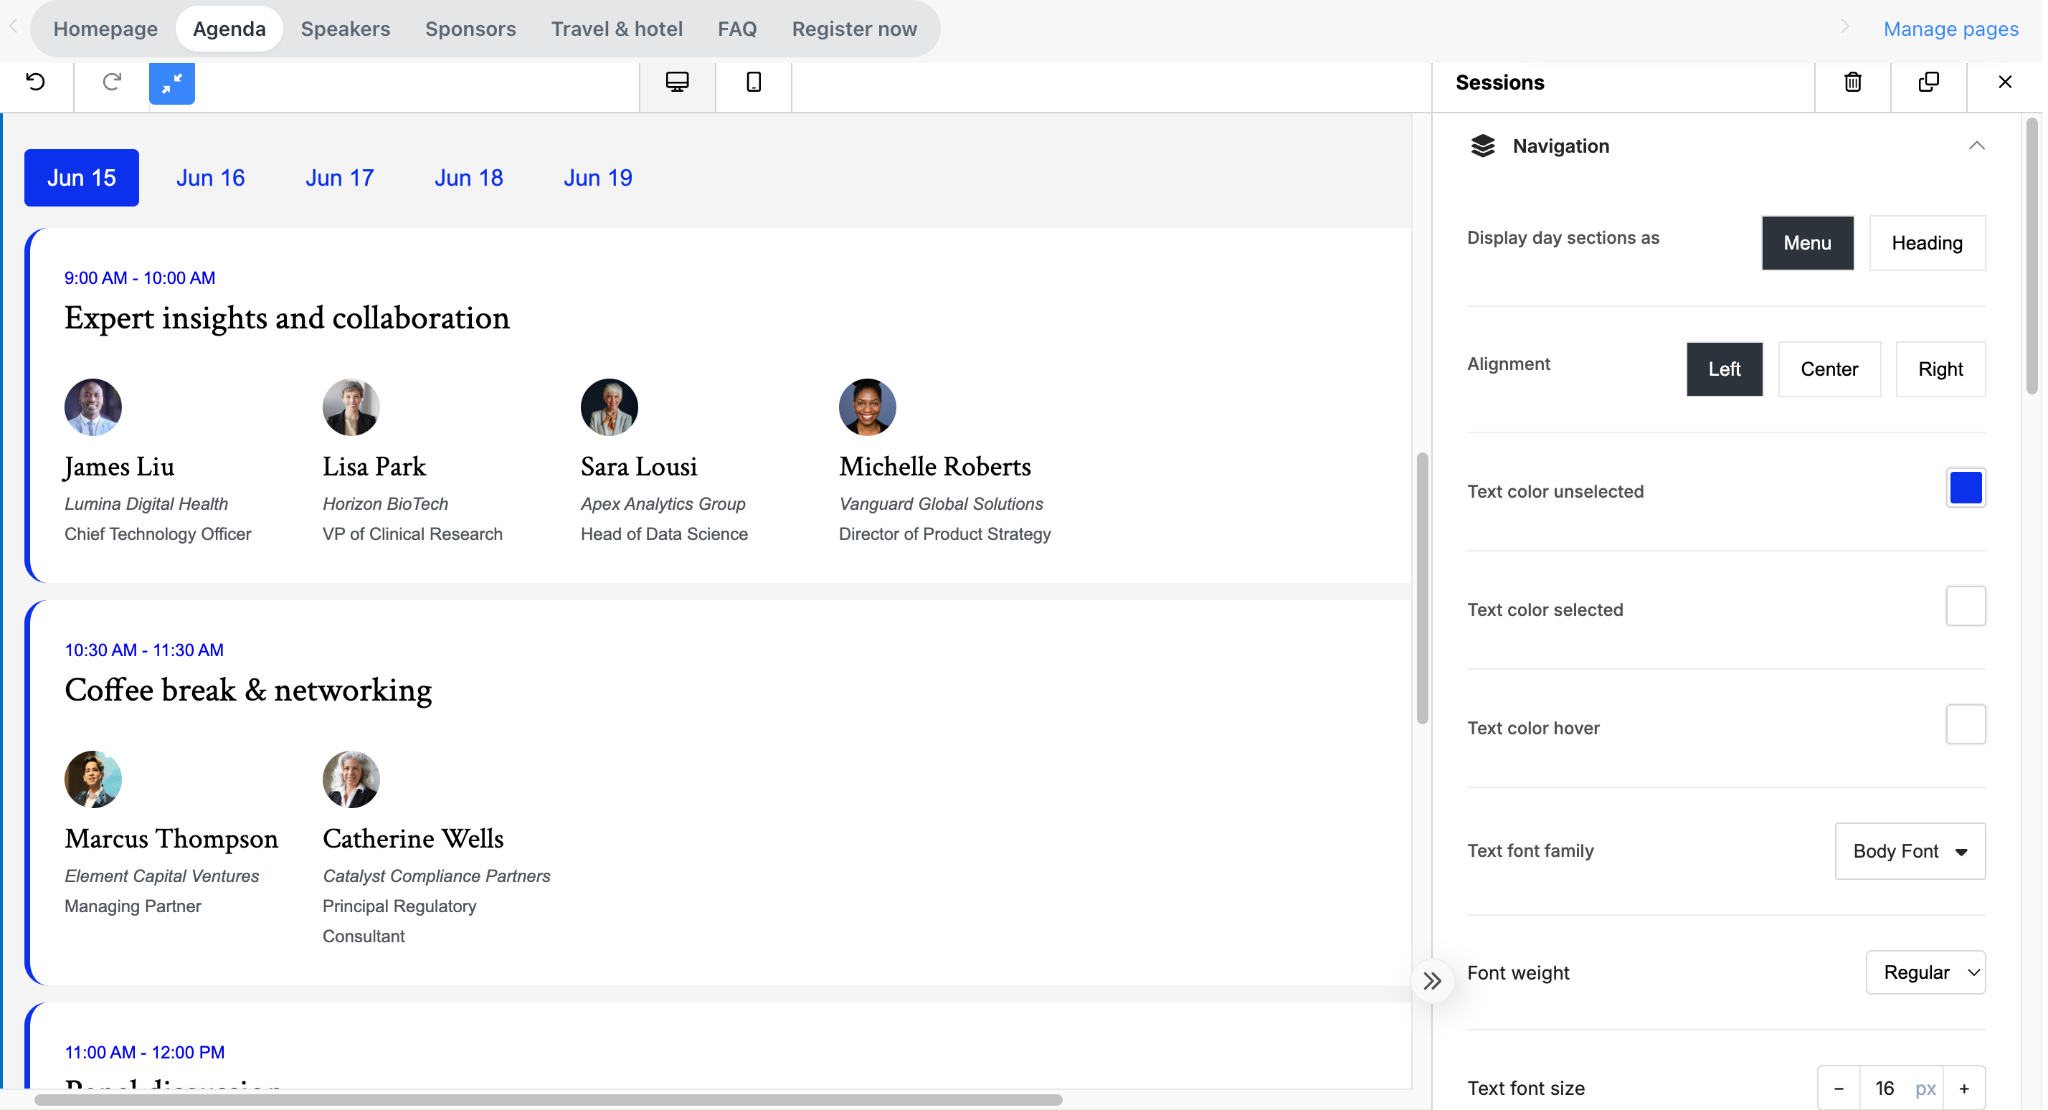The image size is (2048, 1110).
Task: Set day sections display to Menu
Action: pos(1807,243)
